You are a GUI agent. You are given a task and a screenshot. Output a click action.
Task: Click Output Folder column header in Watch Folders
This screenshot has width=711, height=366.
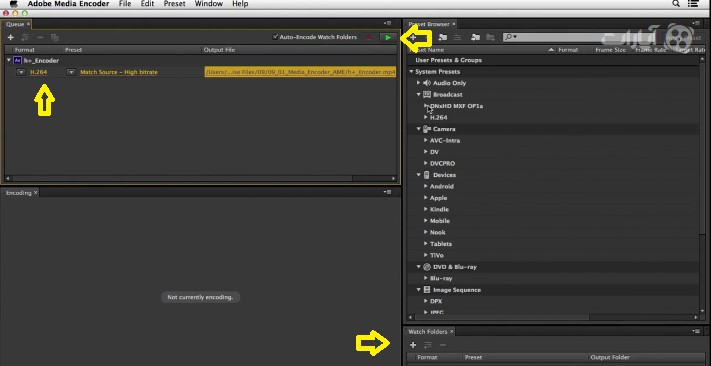[x=610, y=357]
